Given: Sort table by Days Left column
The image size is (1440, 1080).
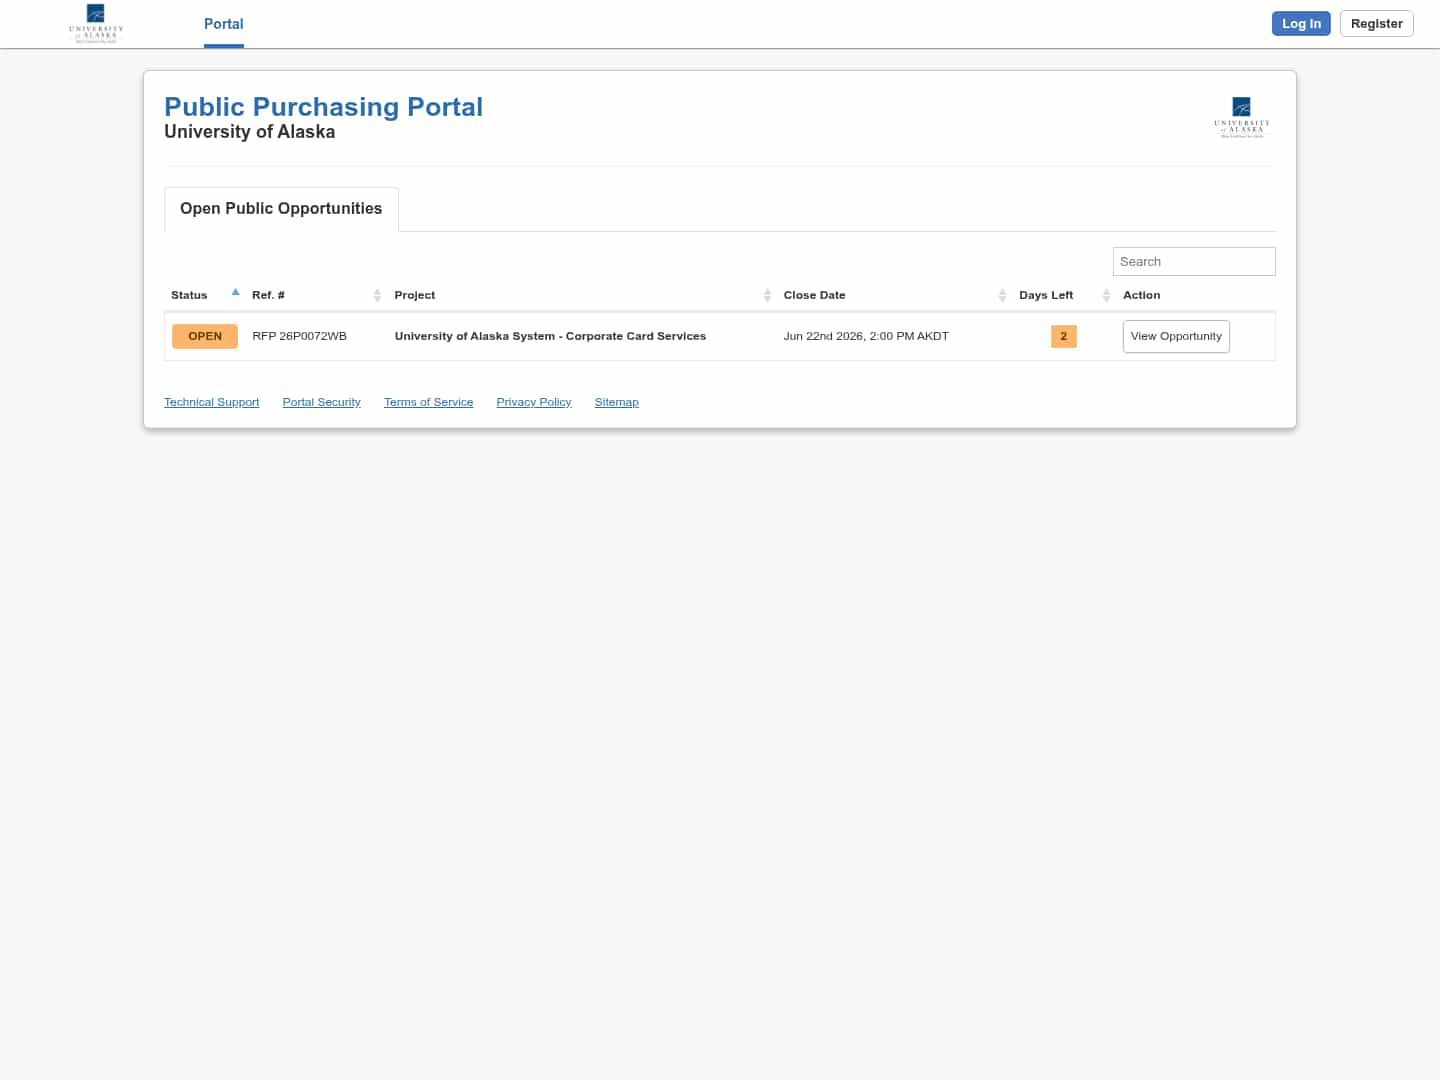Looking at the screenshot, I should 1064,295.
